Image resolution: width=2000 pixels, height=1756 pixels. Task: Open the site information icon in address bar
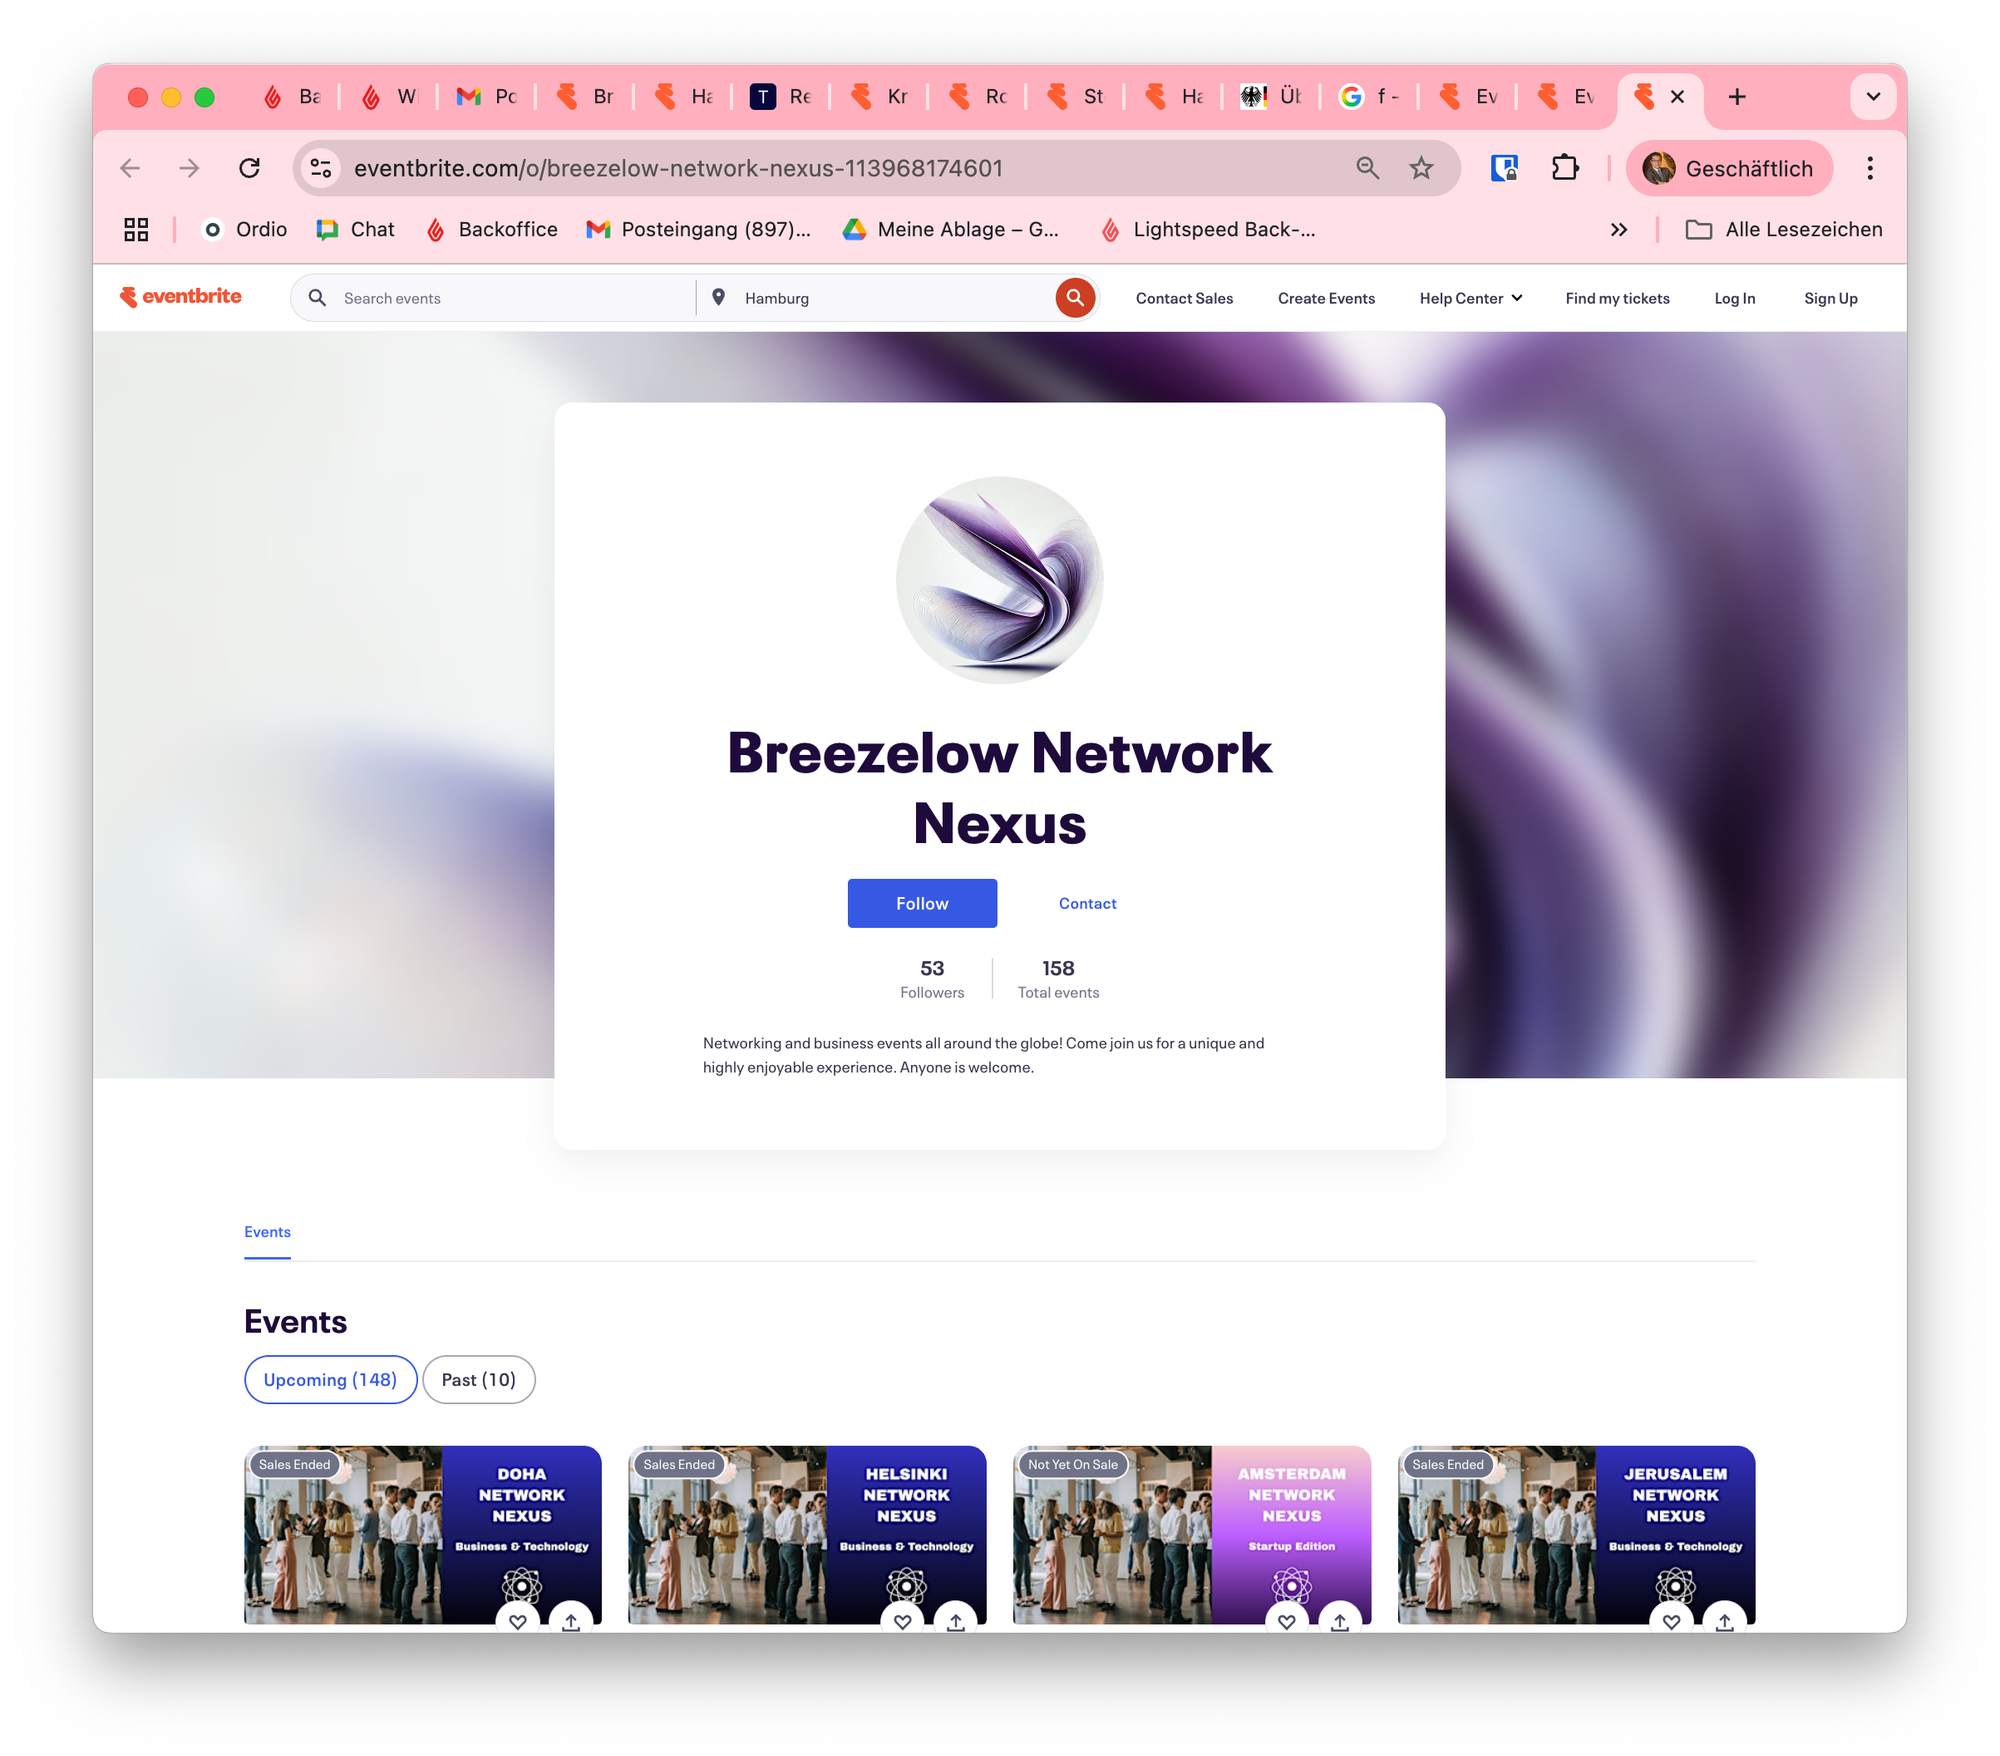[x=321, y=168]
